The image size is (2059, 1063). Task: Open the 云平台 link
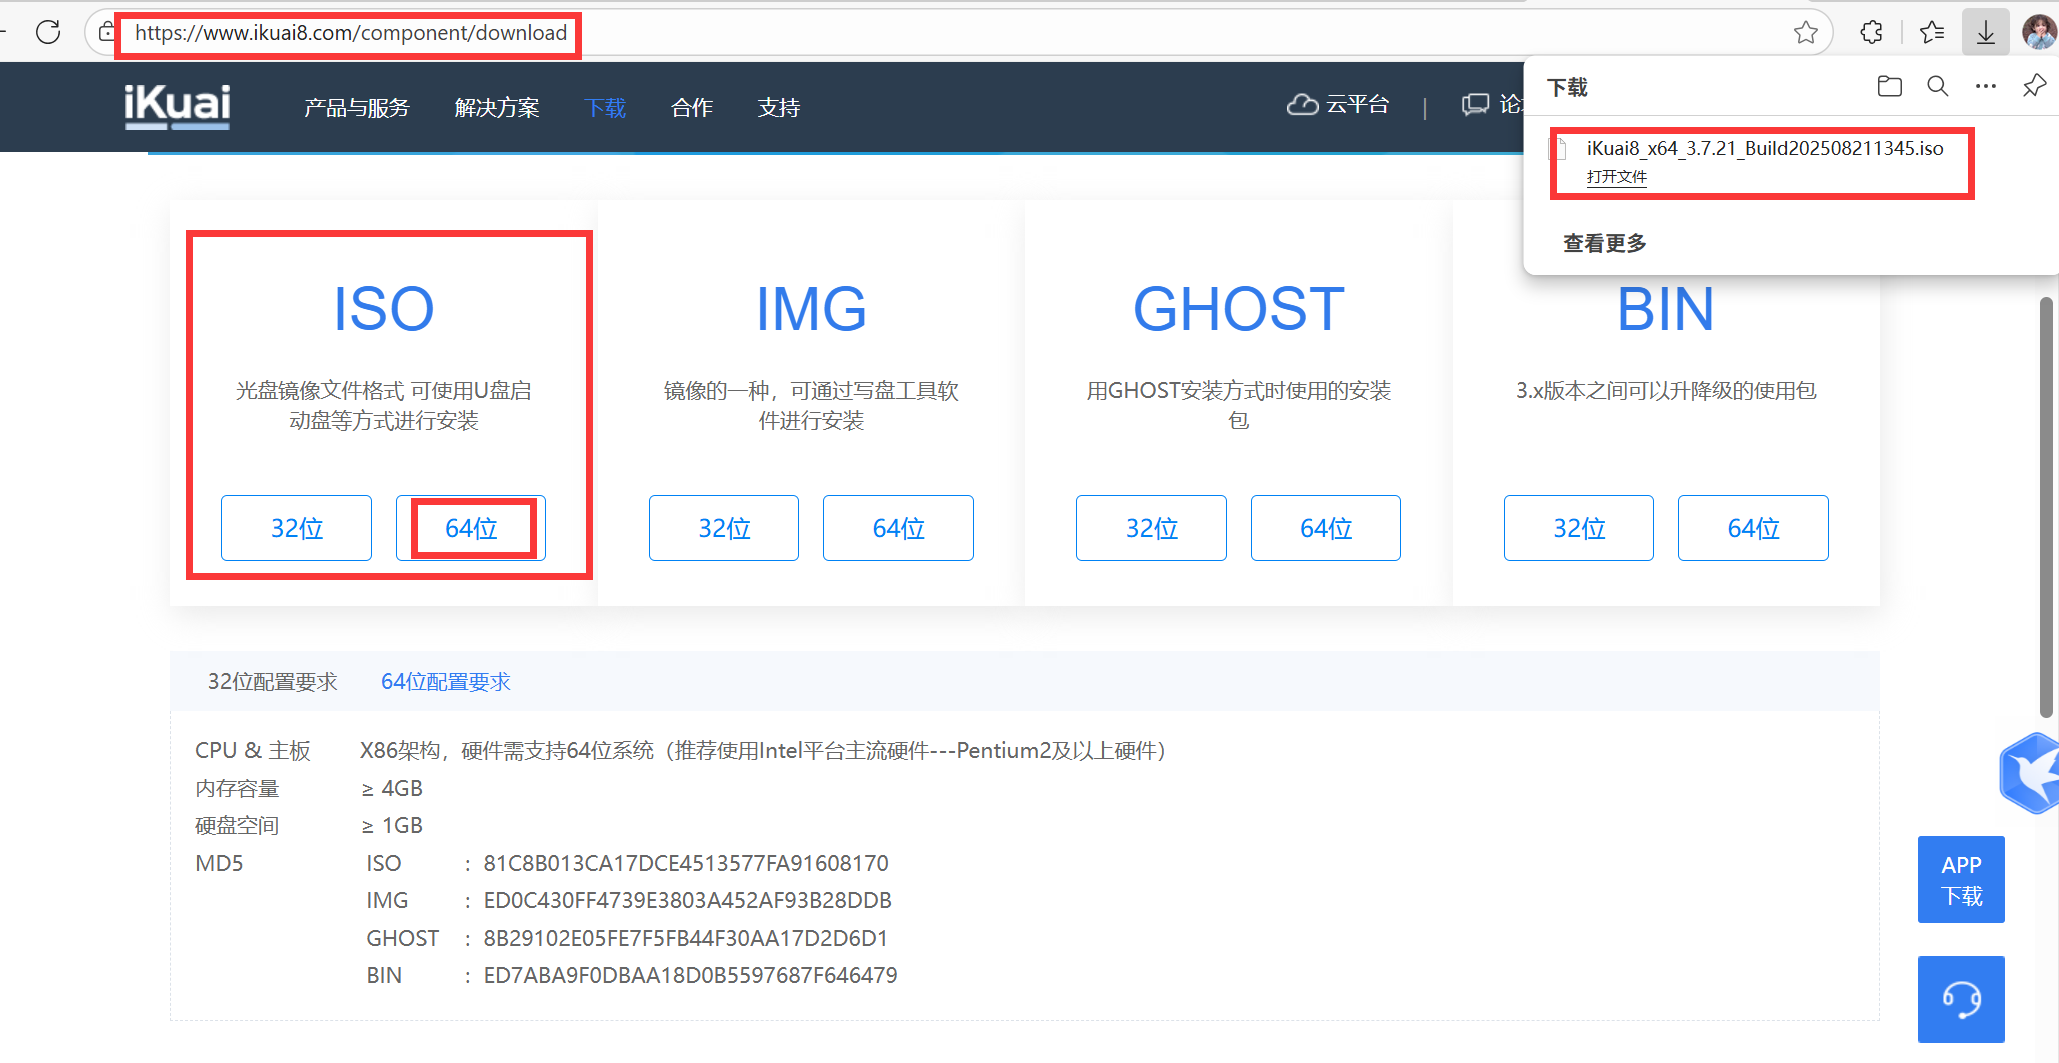click(x=1357, y=104)
